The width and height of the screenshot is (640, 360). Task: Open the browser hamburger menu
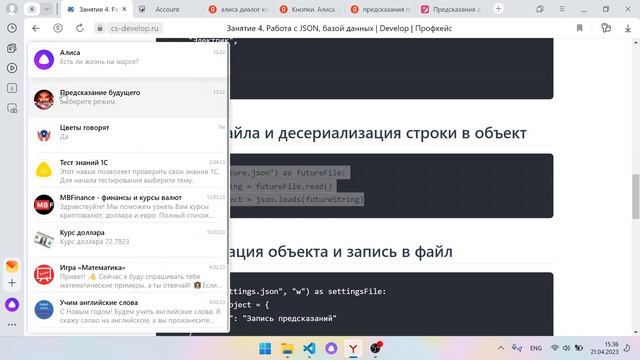[x=562, y=9]
